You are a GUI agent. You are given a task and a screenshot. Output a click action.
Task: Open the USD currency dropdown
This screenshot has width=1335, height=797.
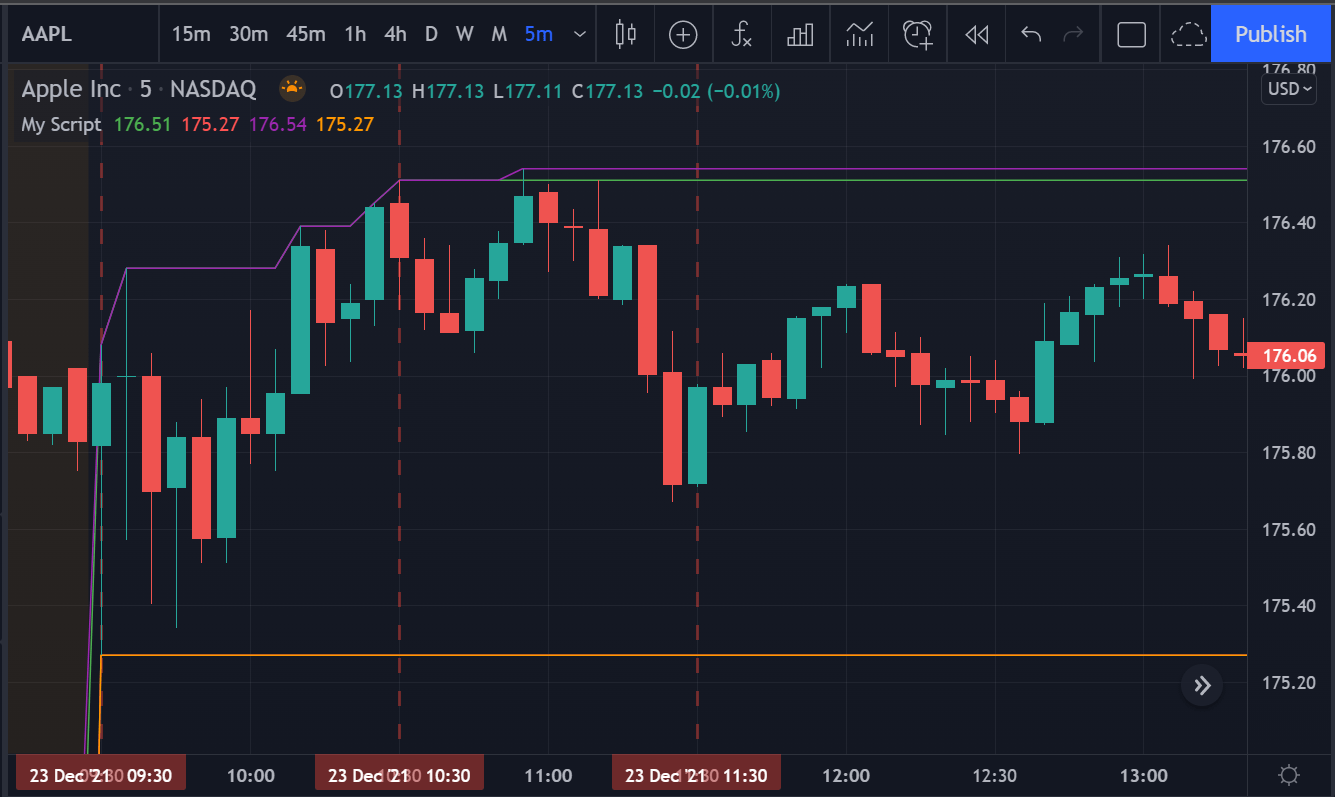click(1288, 88)
